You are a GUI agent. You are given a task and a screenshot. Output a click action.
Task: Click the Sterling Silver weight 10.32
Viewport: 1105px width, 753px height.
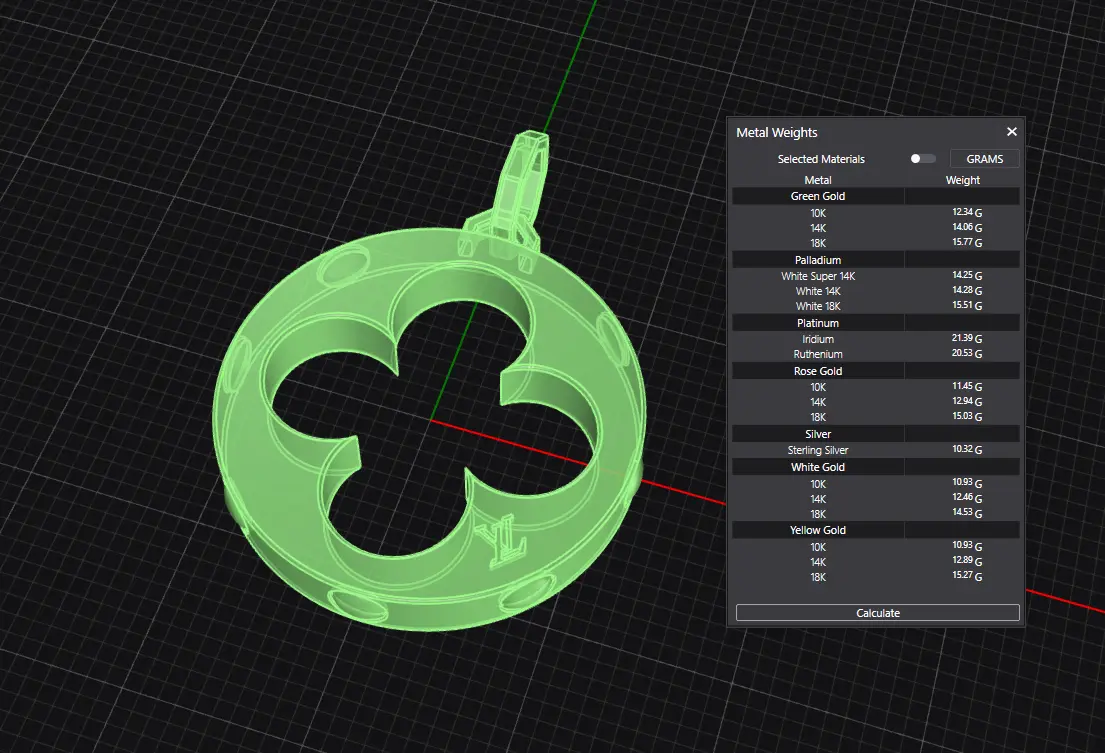tap(967, 449)
